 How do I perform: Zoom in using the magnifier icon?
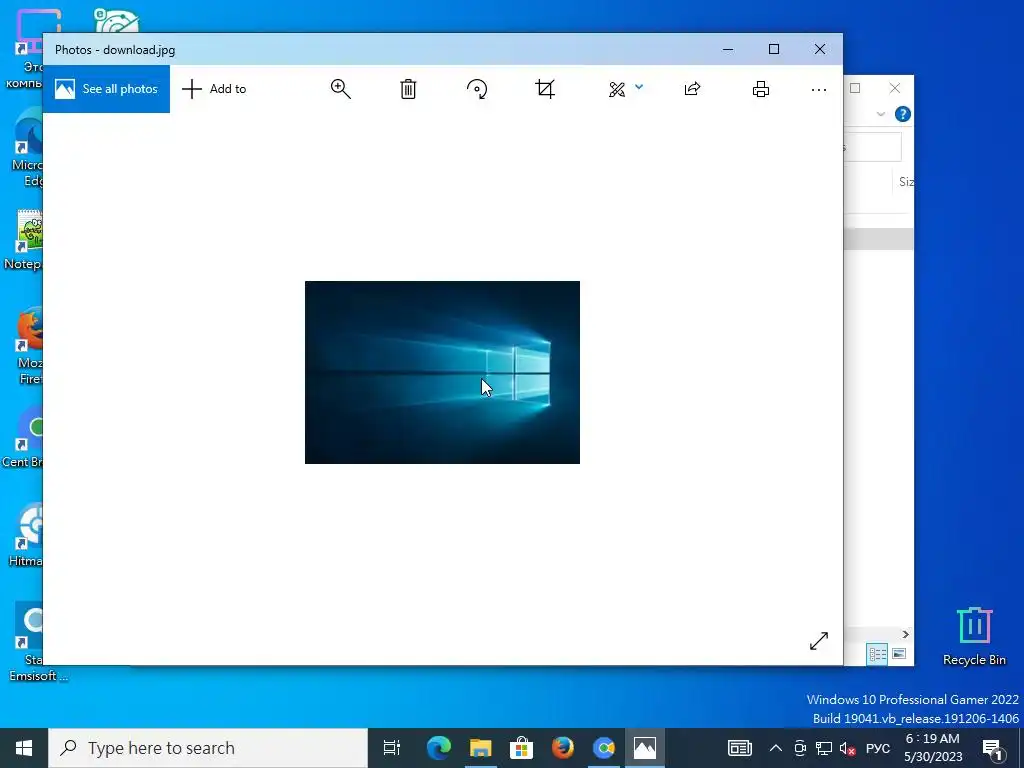pyautogui.click(x=340, y=89)
